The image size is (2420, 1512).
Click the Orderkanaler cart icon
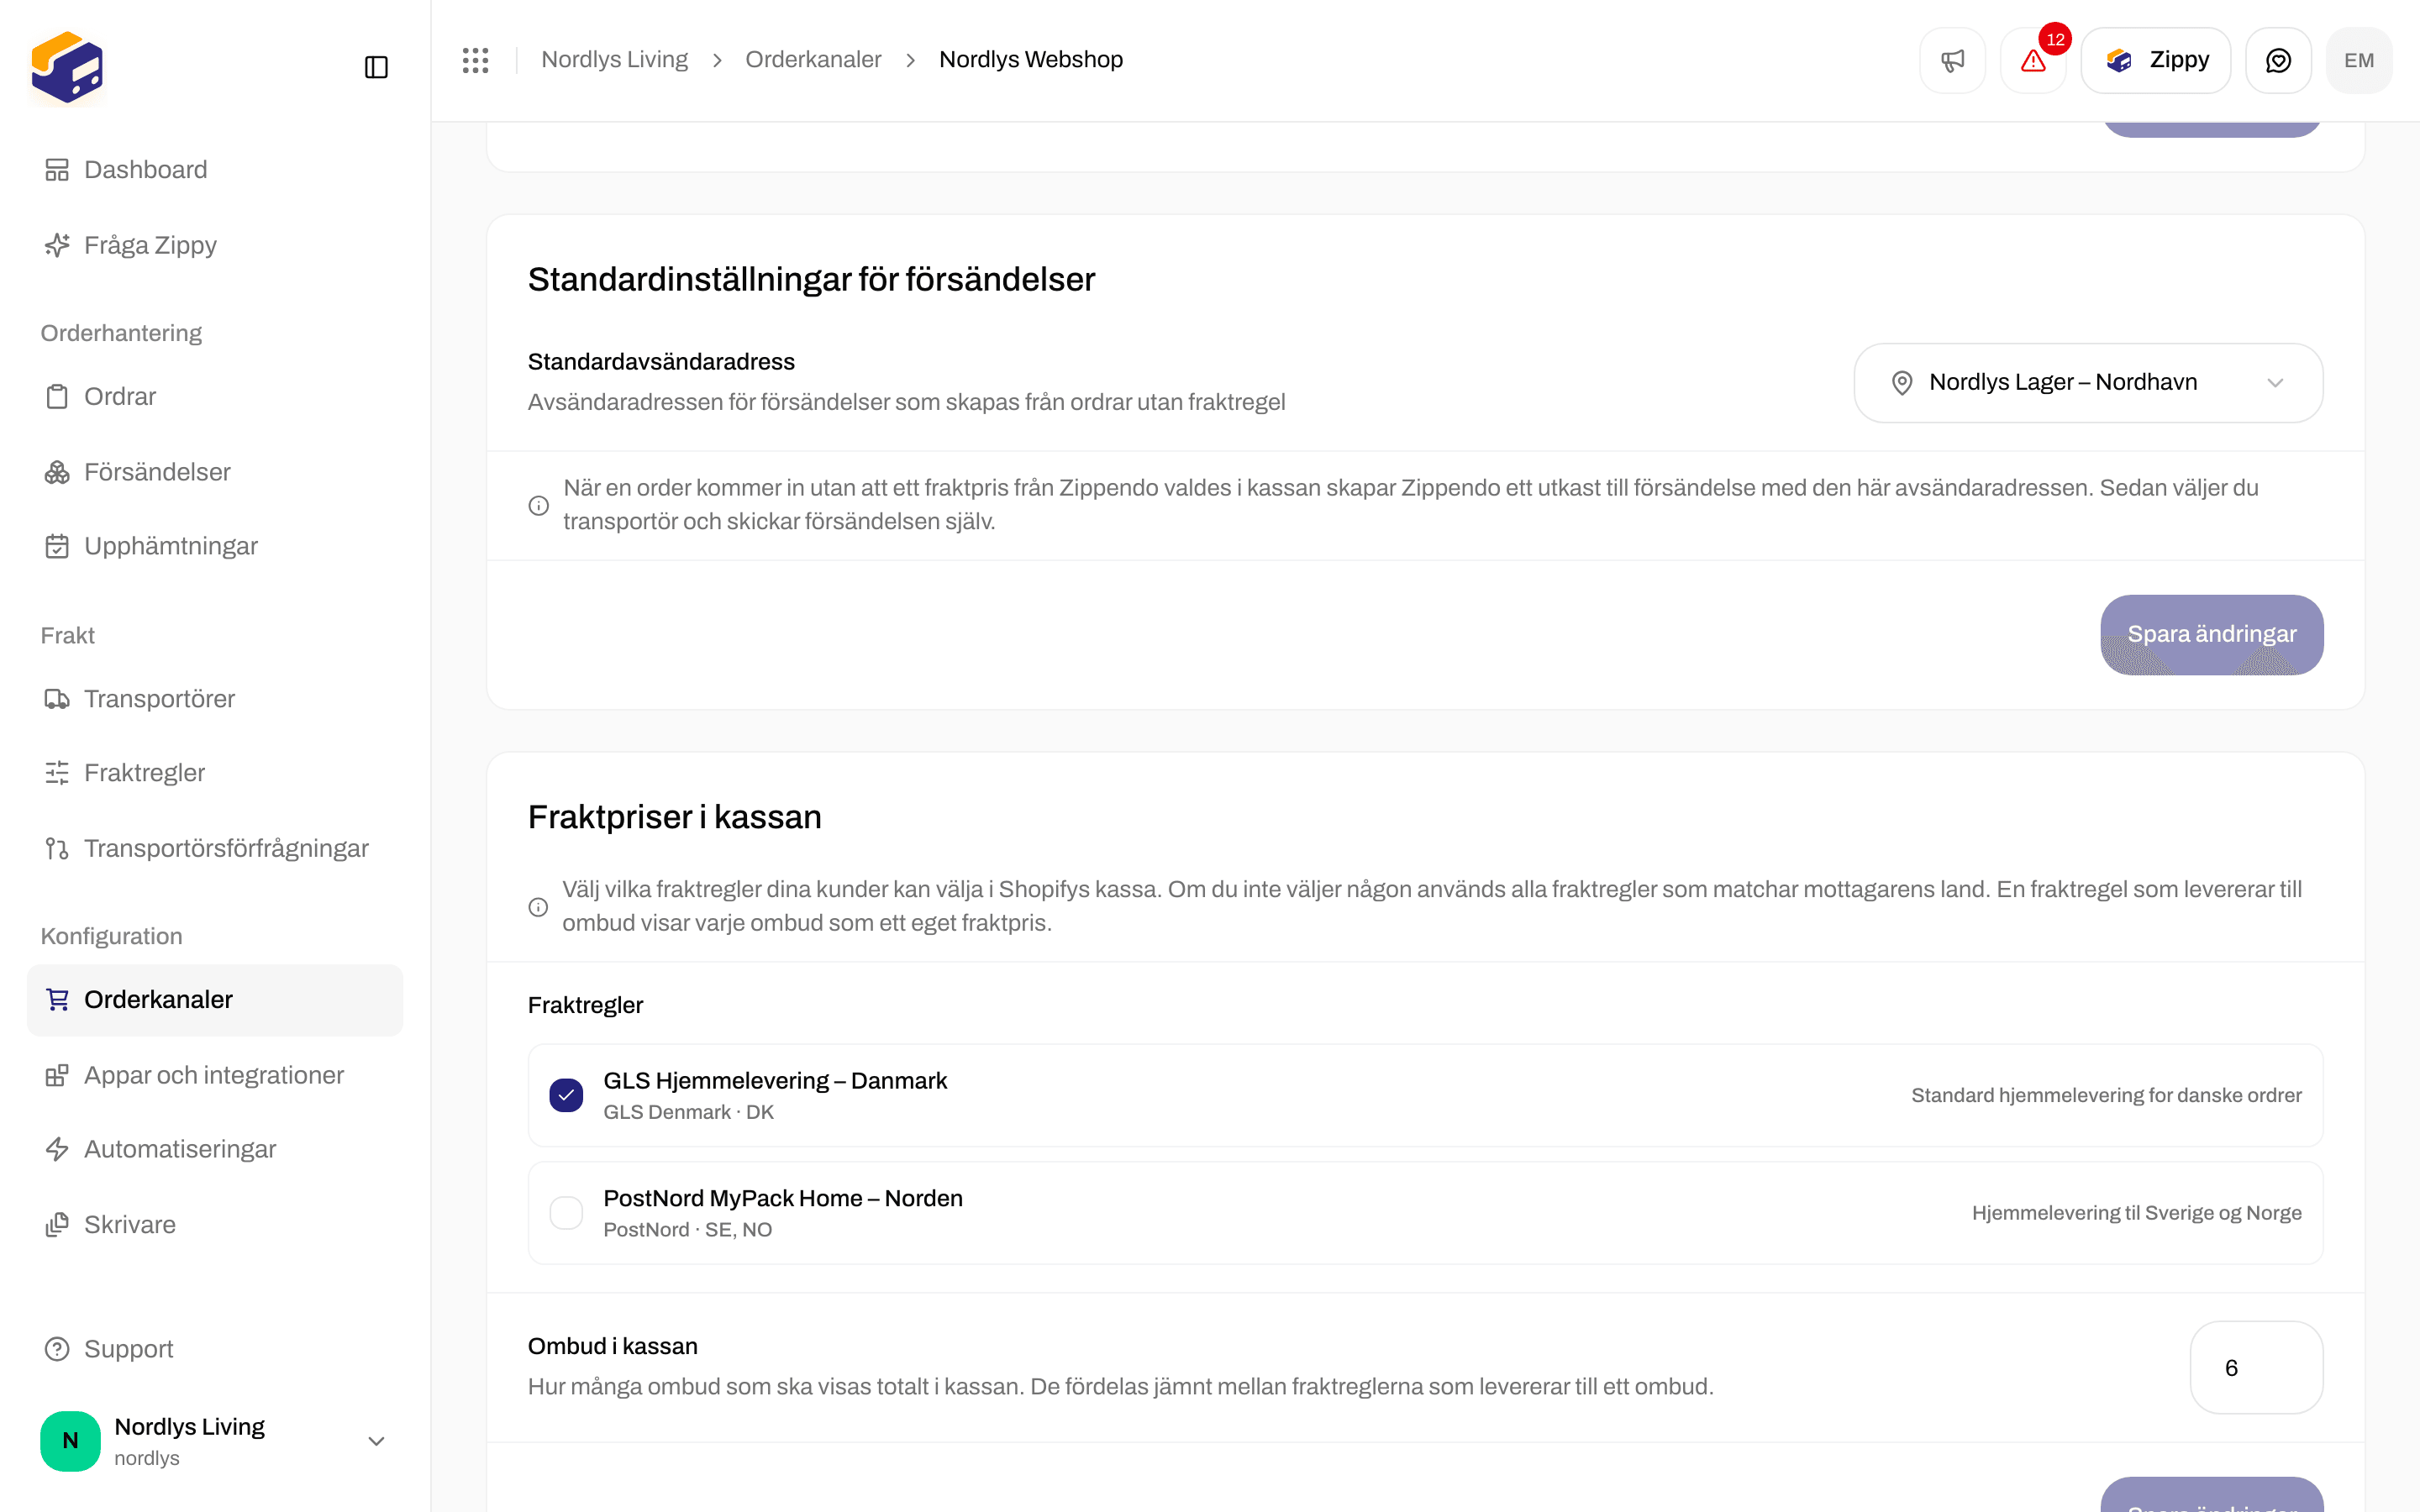pos(57,1000)
